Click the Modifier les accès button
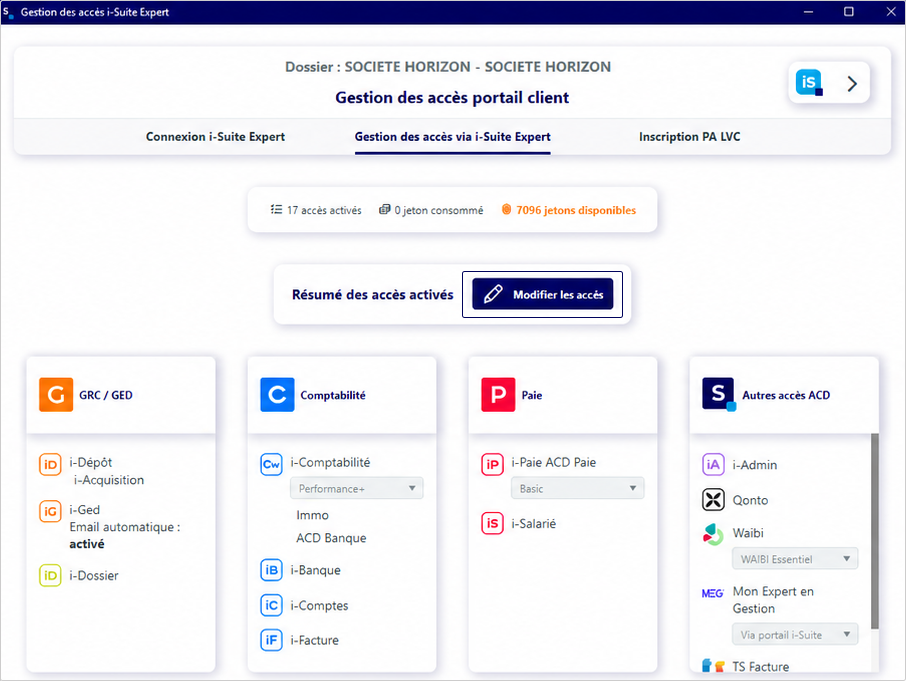This screenshot has height=681, width=906. [x=543, y=294]
